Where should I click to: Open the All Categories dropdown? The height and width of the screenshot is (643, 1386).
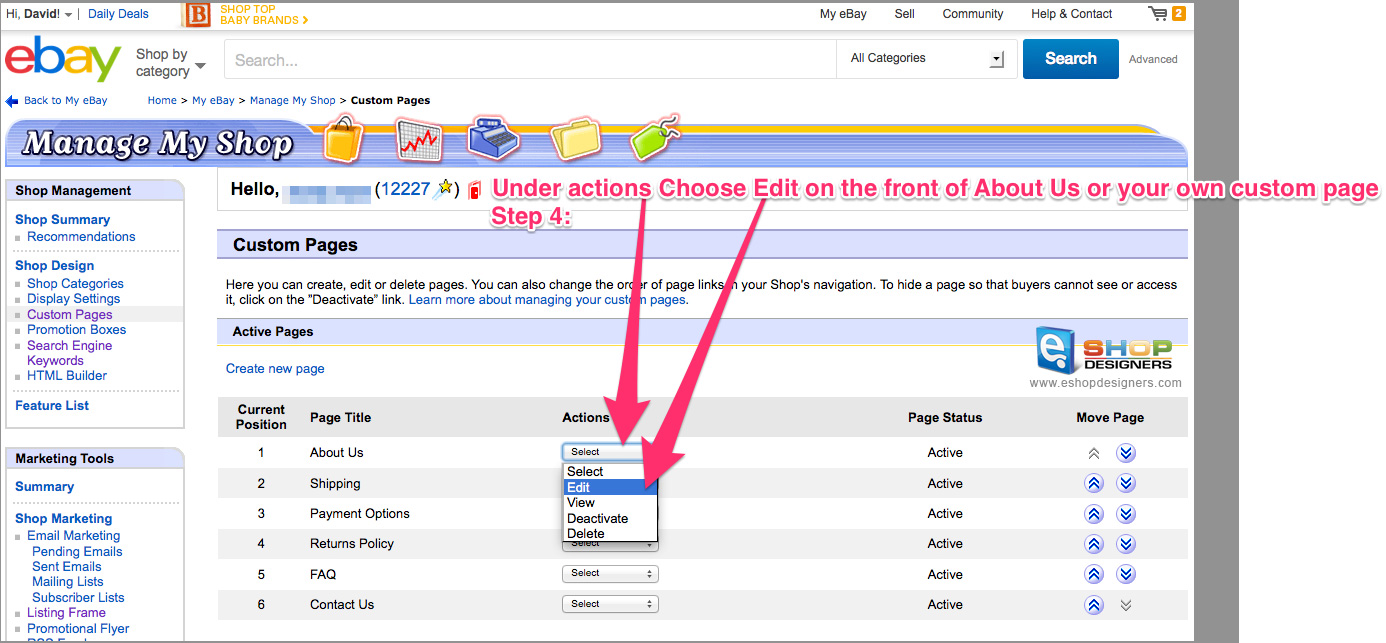tap(926, 59)
